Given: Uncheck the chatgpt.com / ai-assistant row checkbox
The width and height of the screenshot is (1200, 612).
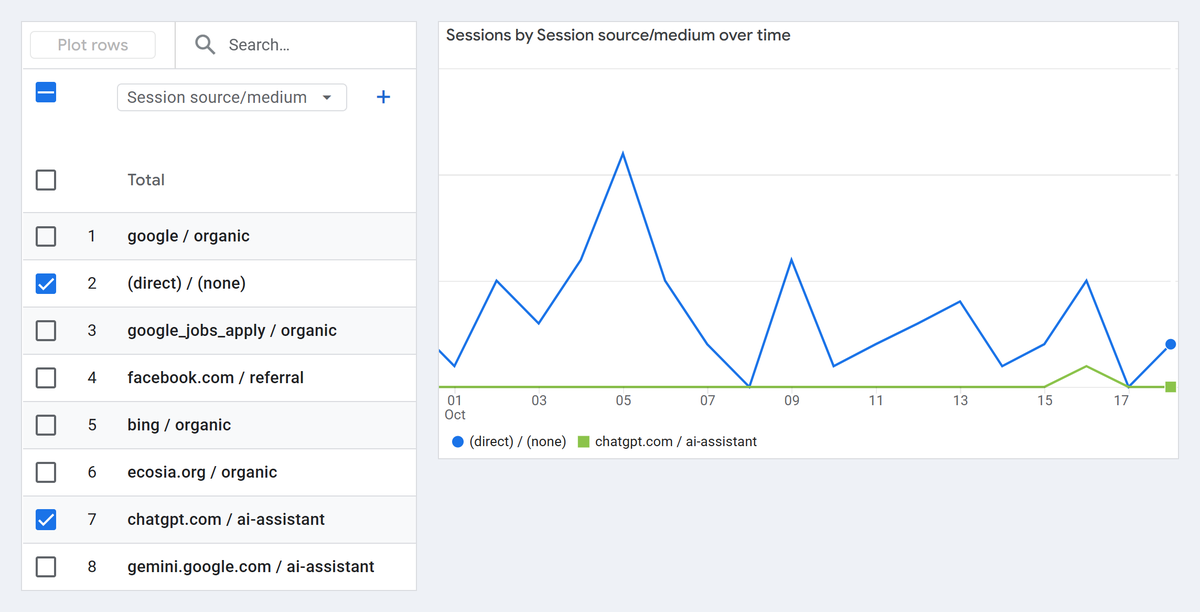Looking at the screenshot, I should click(x=46, y=519).
